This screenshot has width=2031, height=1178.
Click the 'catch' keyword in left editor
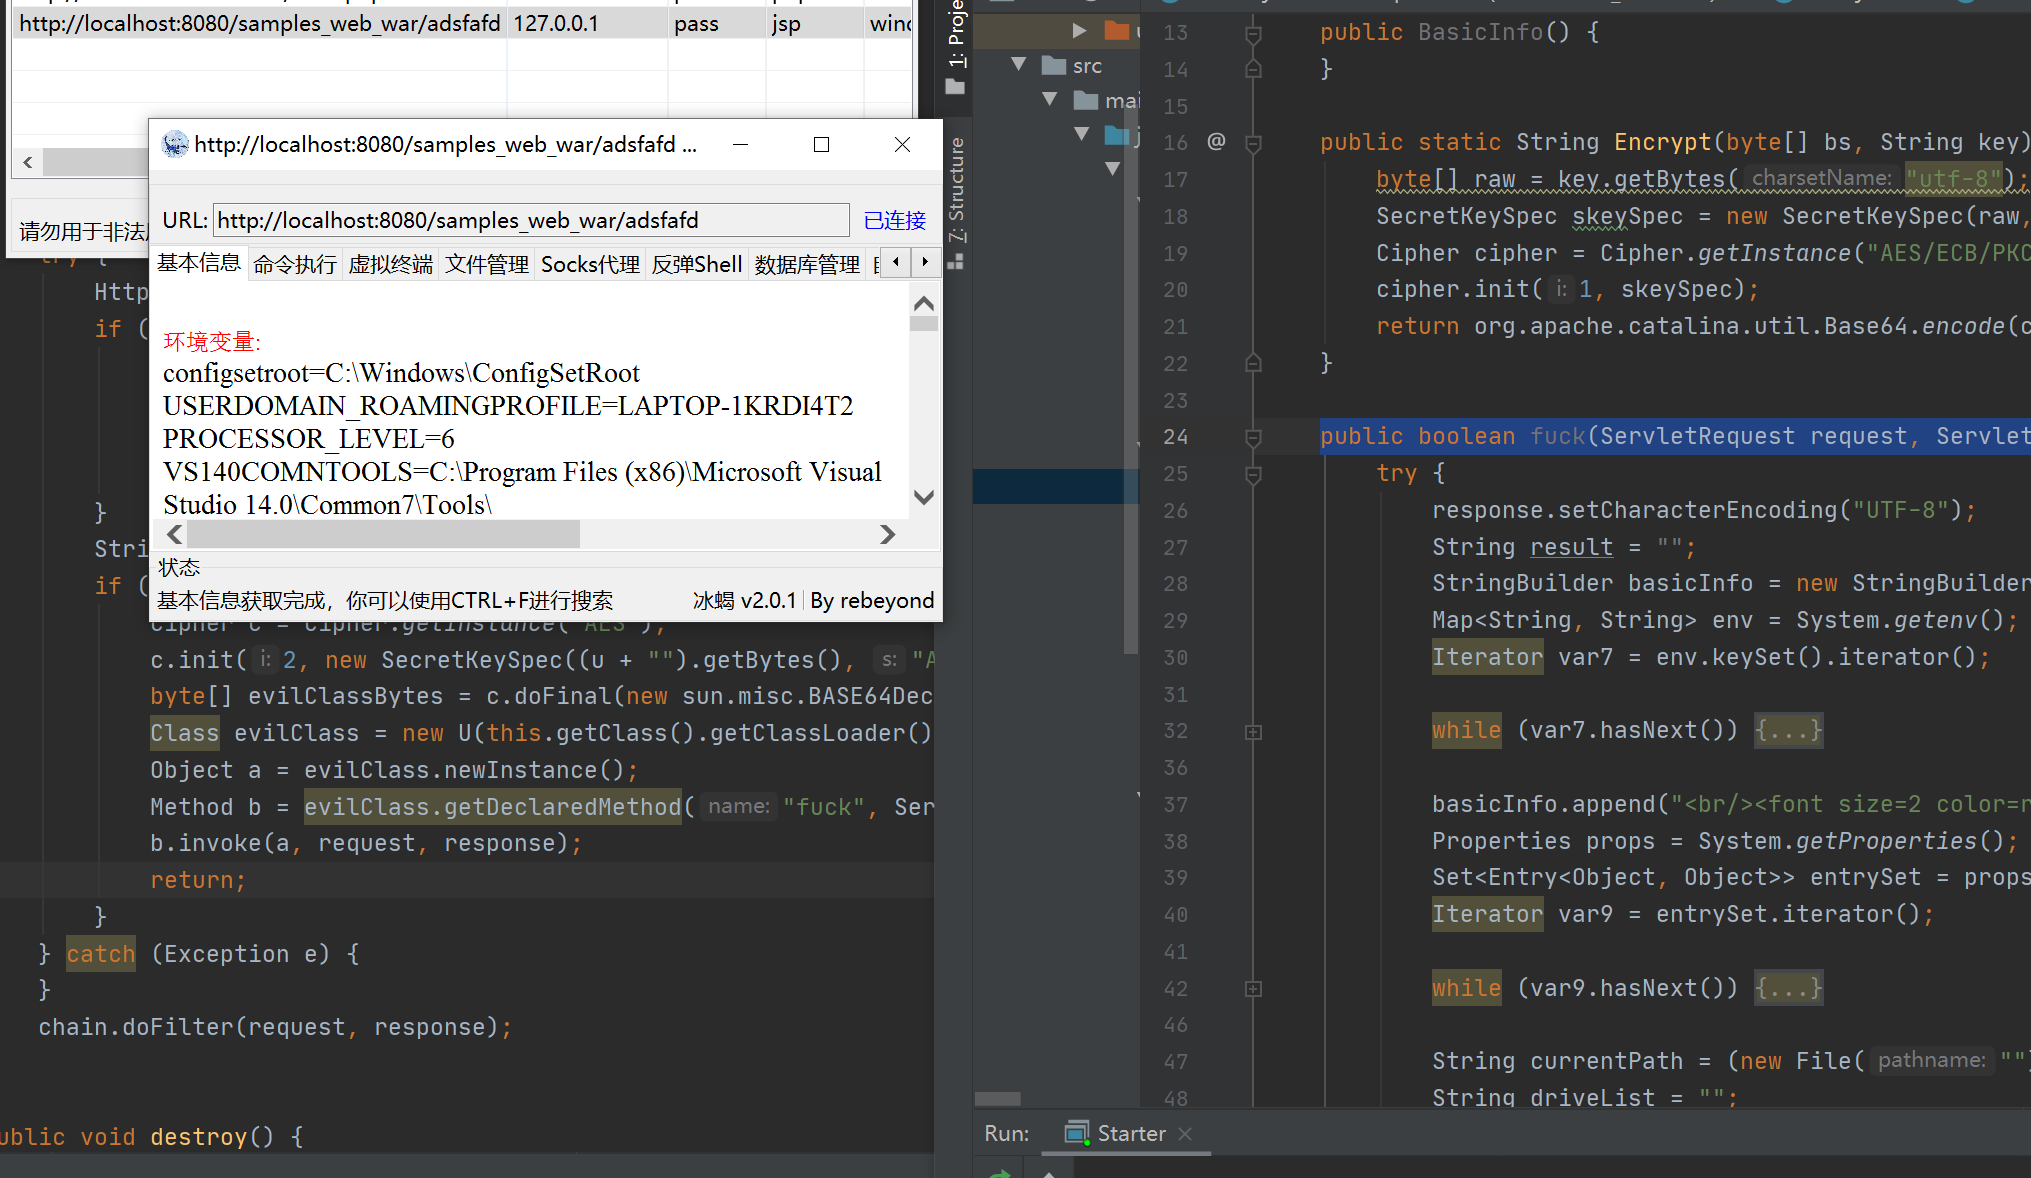tap(101, 954)
